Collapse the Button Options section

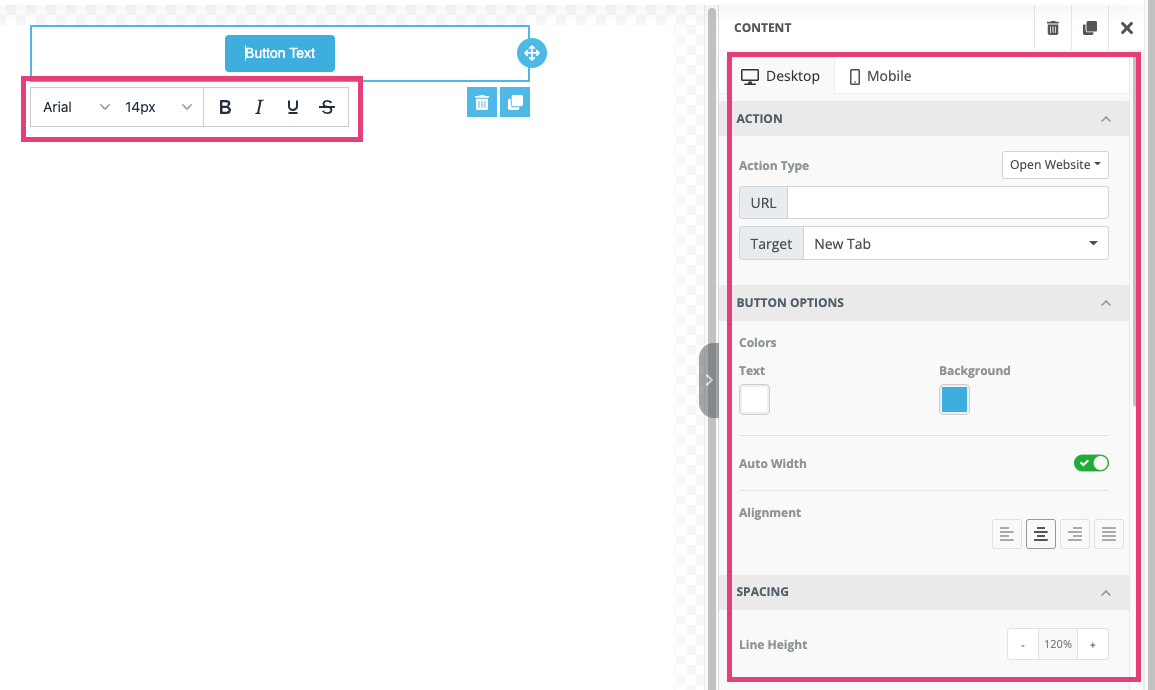coord(1106,303)
